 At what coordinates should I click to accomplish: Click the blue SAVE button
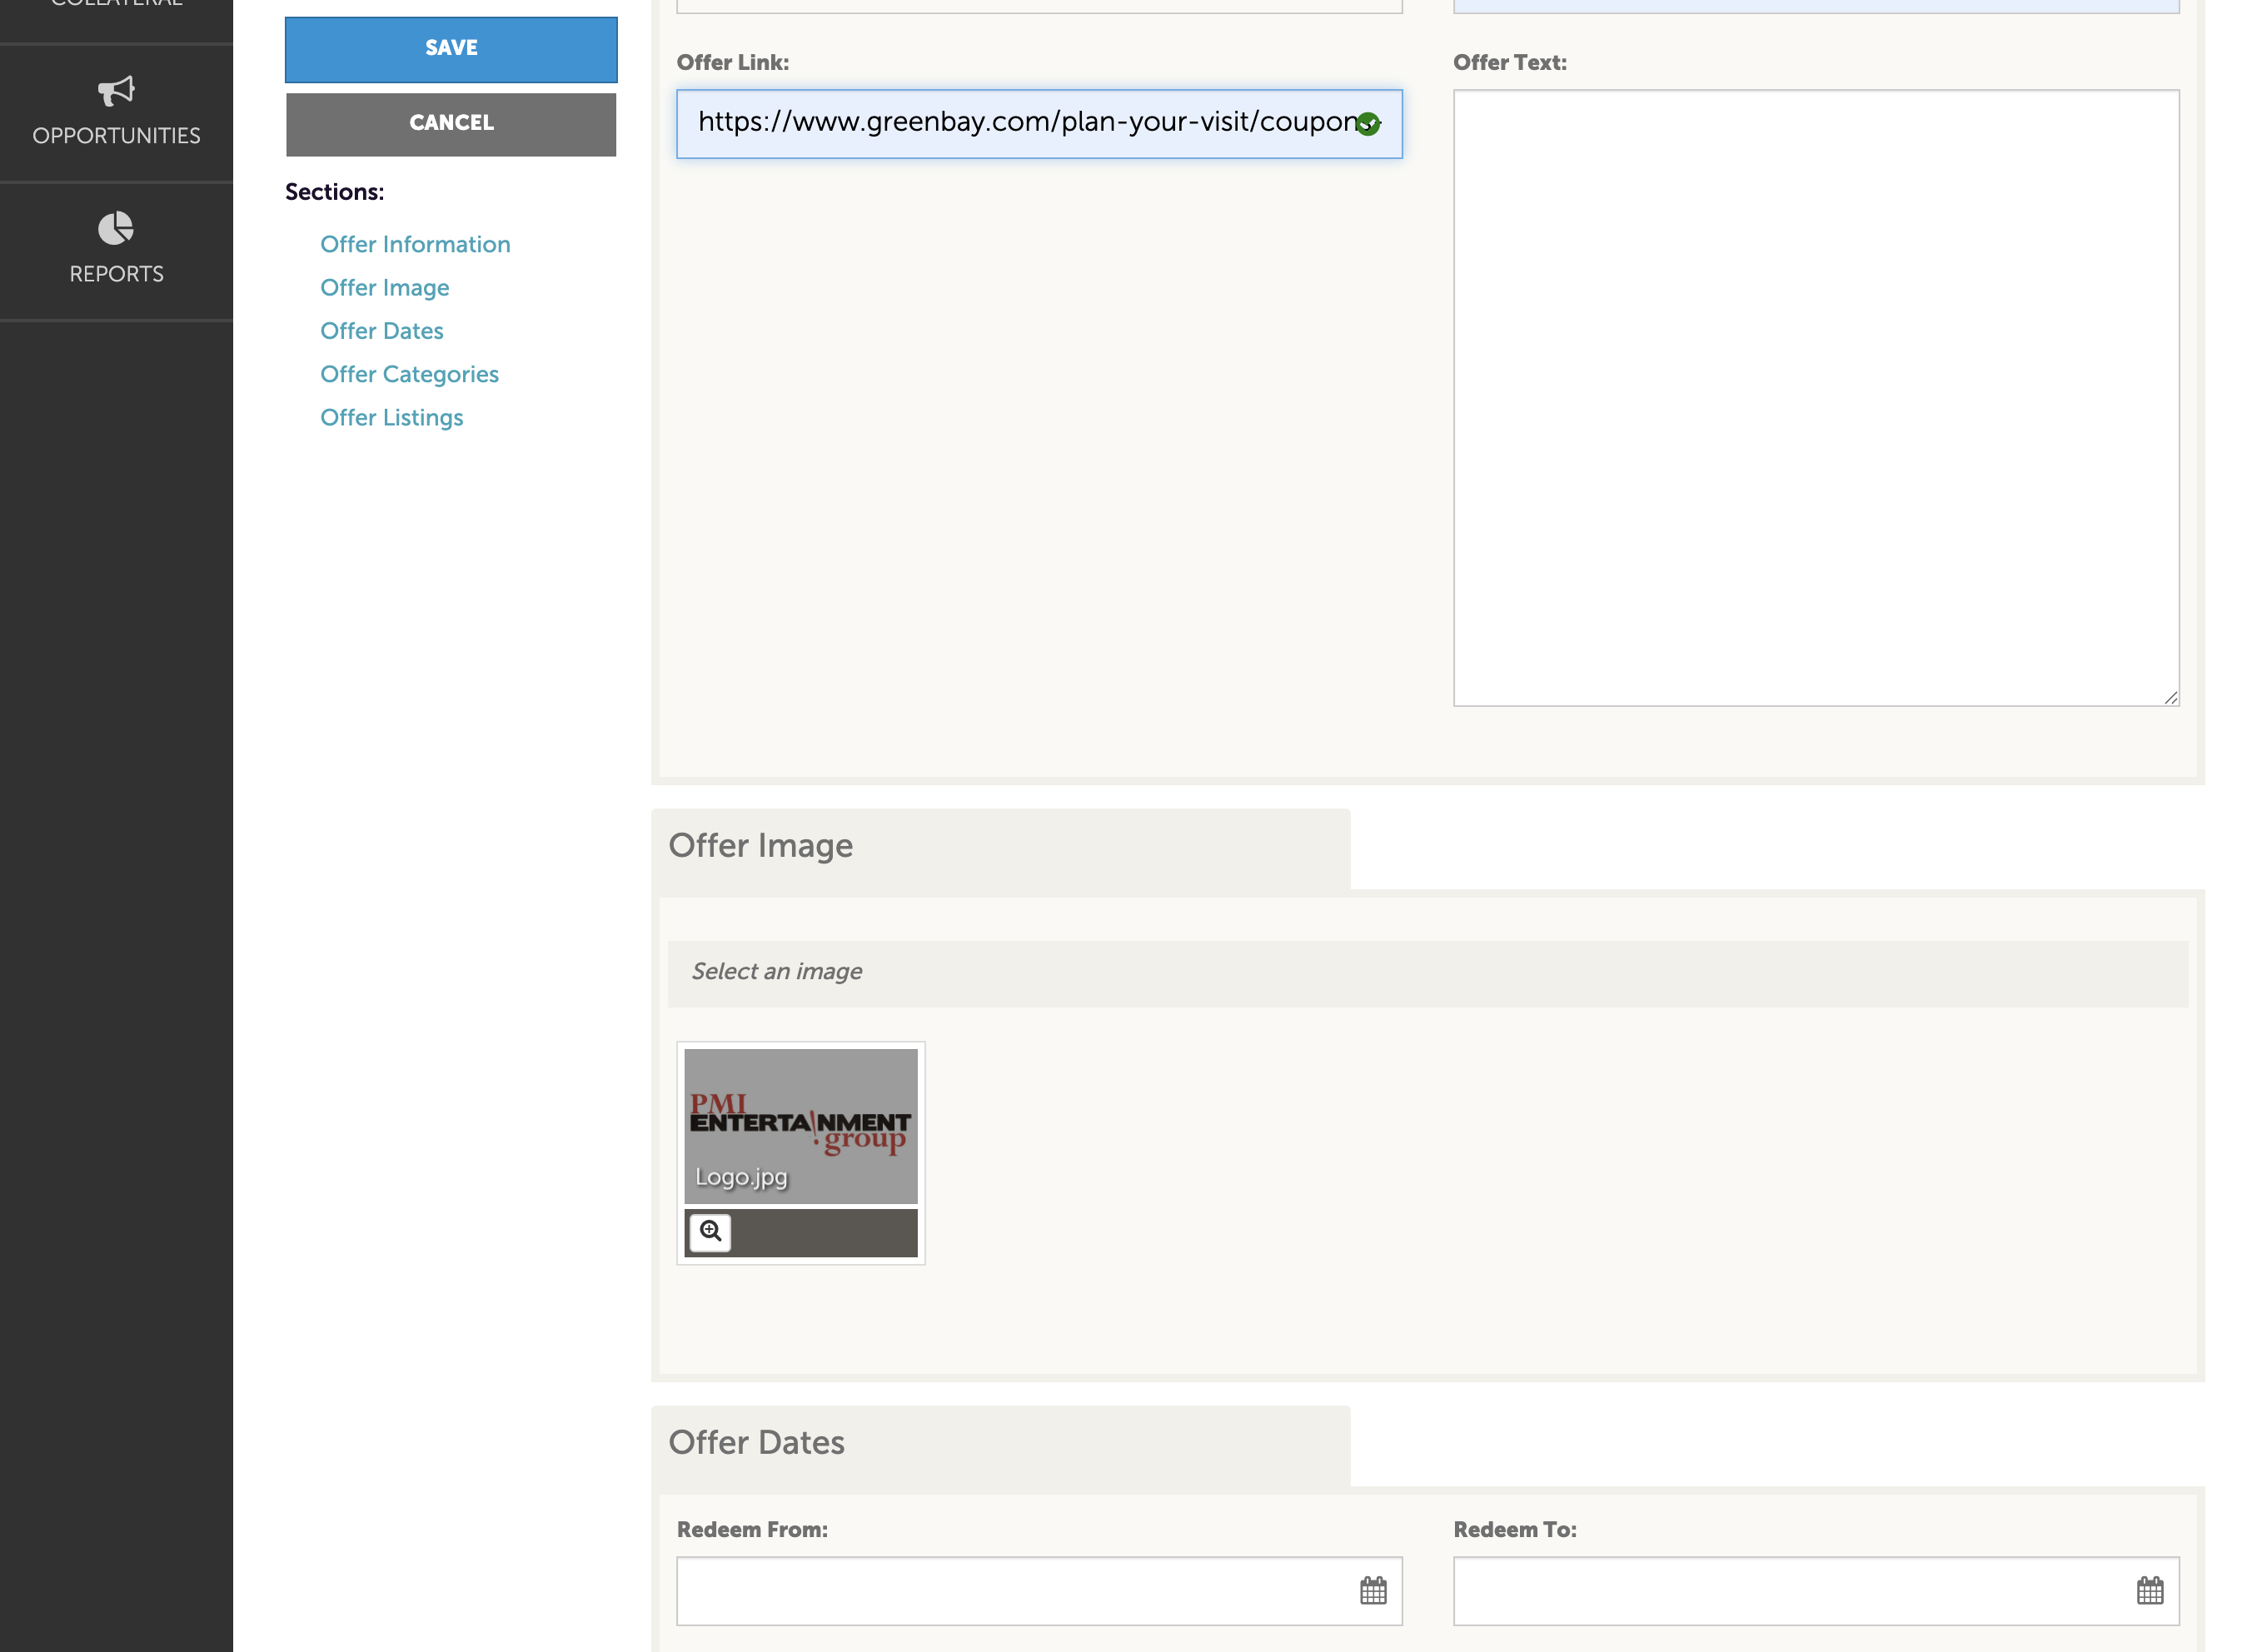click(x=451, y=49)
